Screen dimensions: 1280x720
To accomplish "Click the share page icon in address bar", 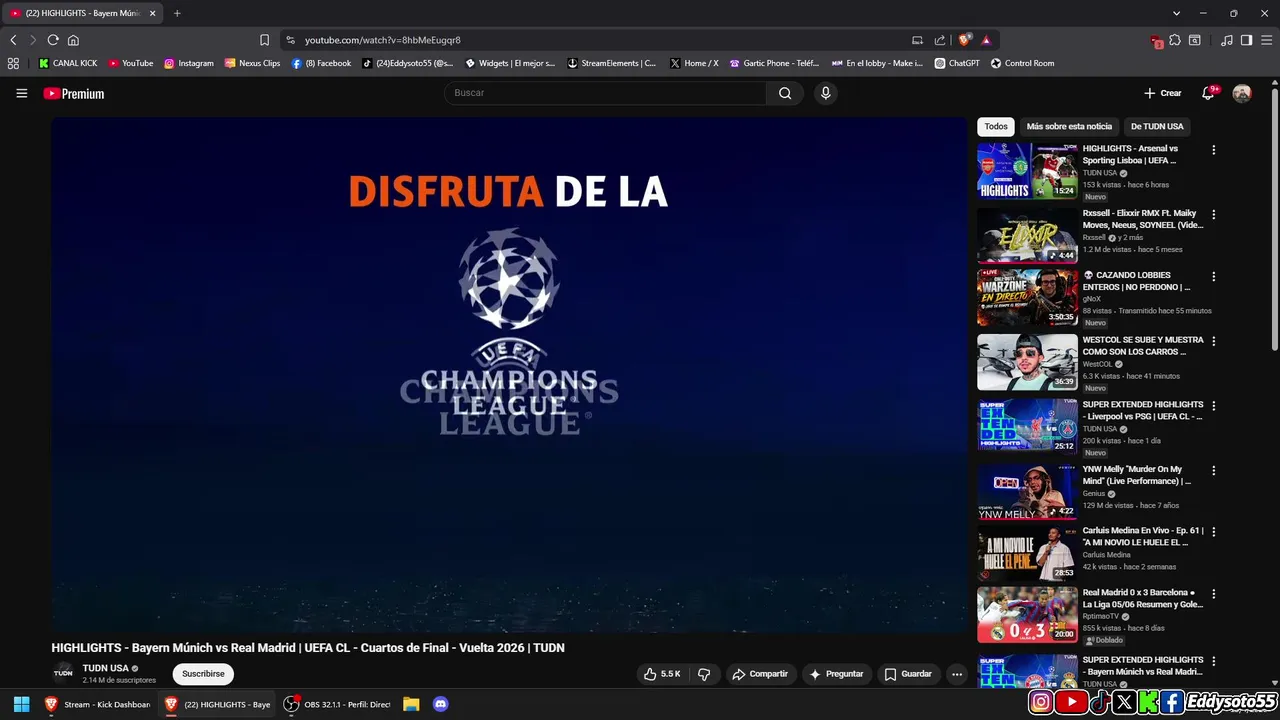I will [940, 40].
